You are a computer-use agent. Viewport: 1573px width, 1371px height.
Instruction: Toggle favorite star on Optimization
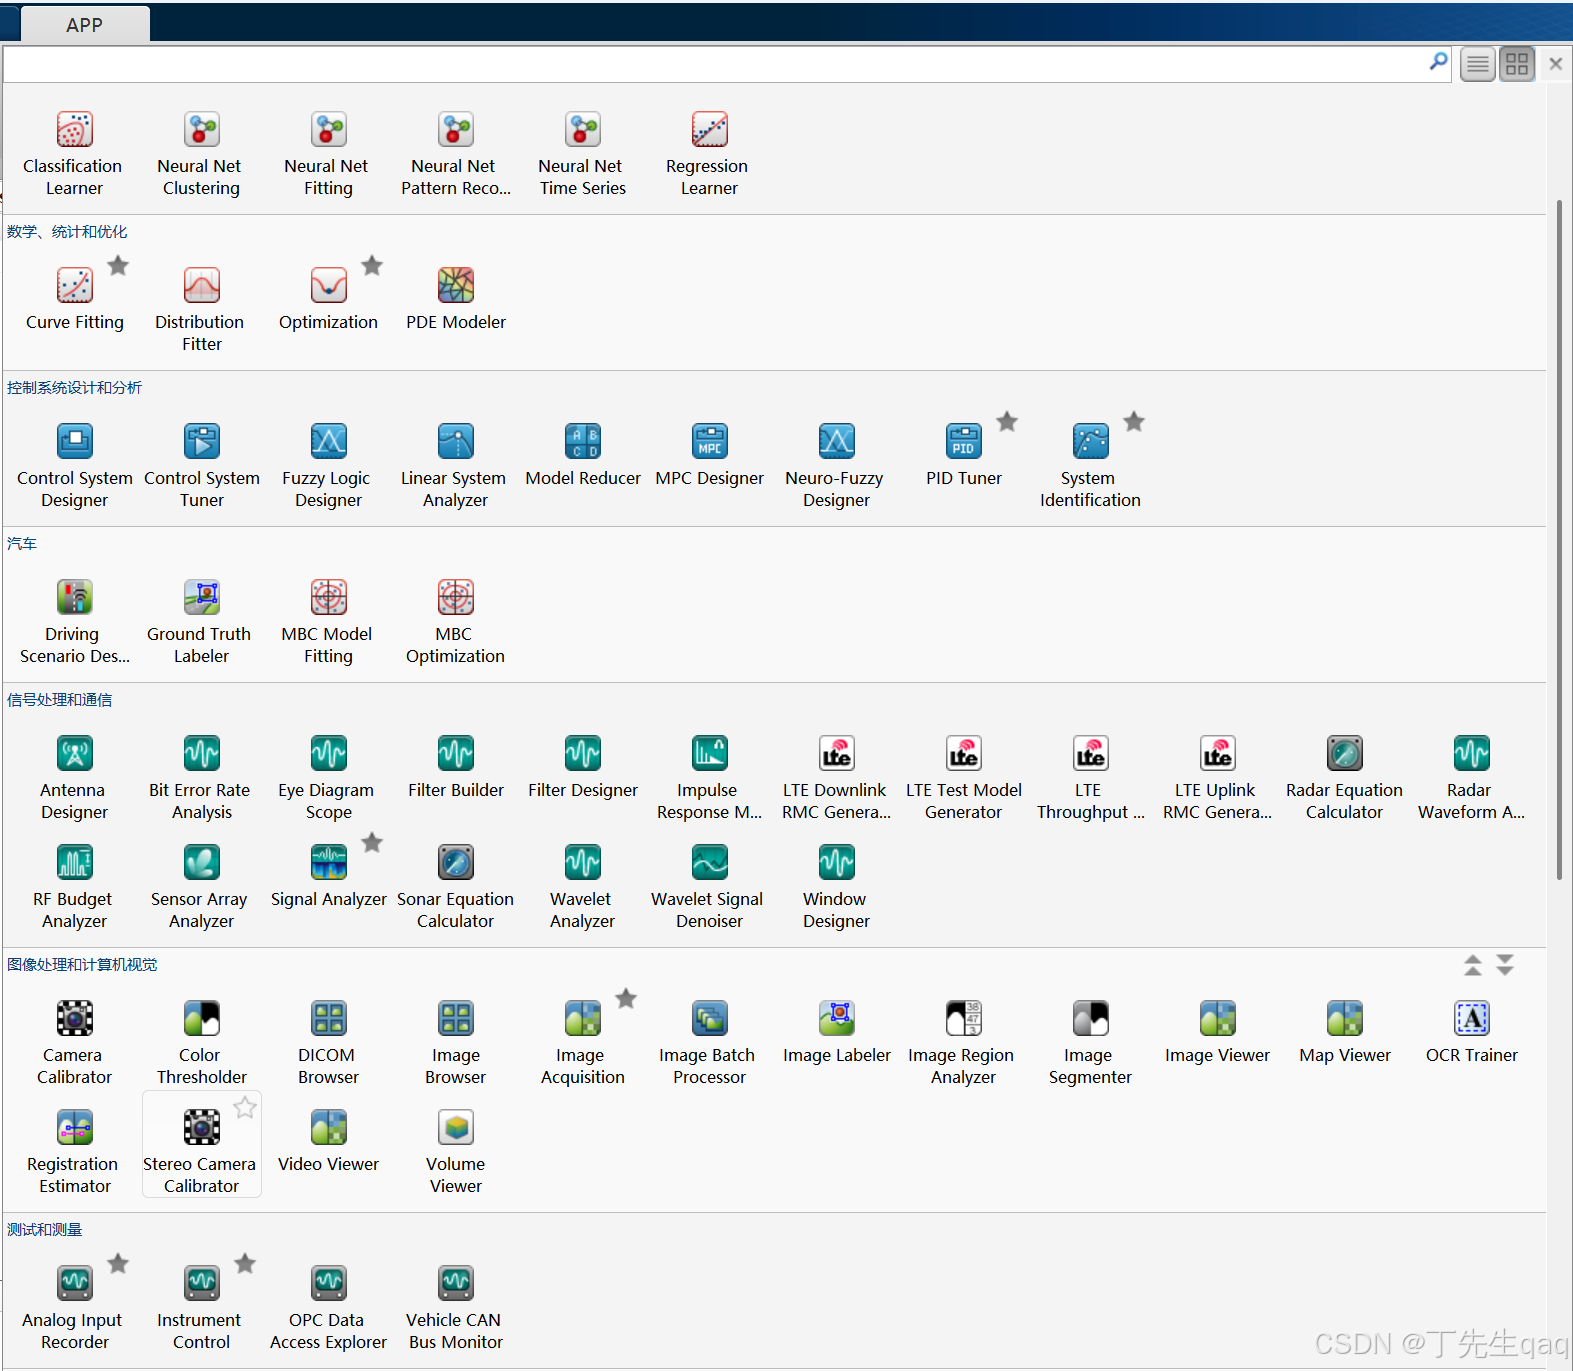click(x=372, y=265)
